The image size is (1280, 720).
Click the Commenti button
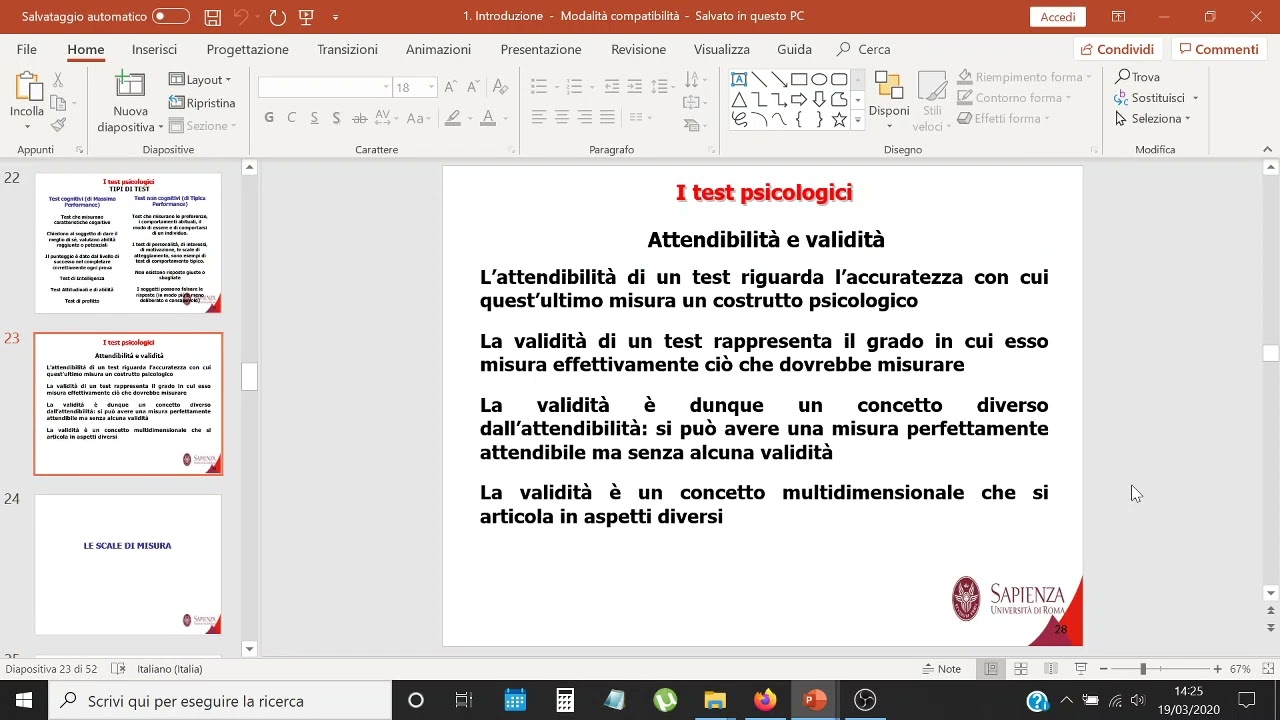point(1217,49)
